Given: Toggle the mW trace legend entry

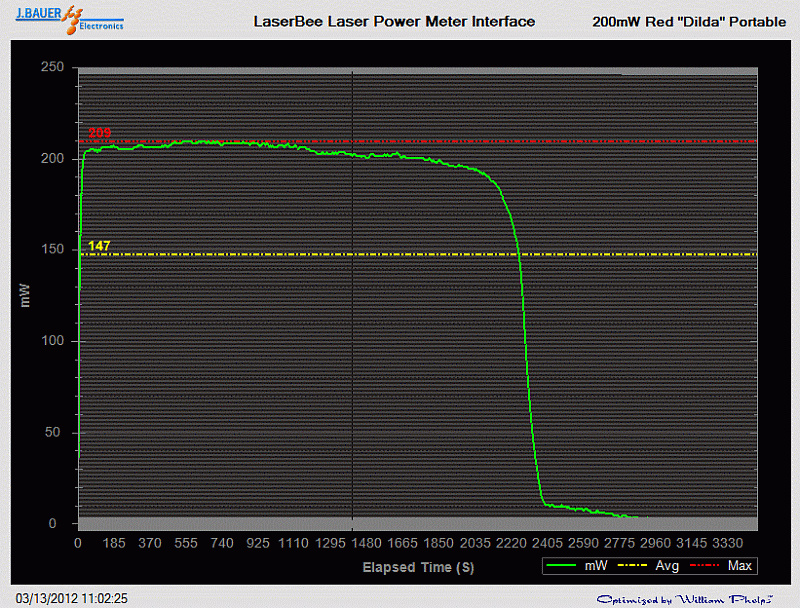Looking at the screenshot, I should coord(594,566).
